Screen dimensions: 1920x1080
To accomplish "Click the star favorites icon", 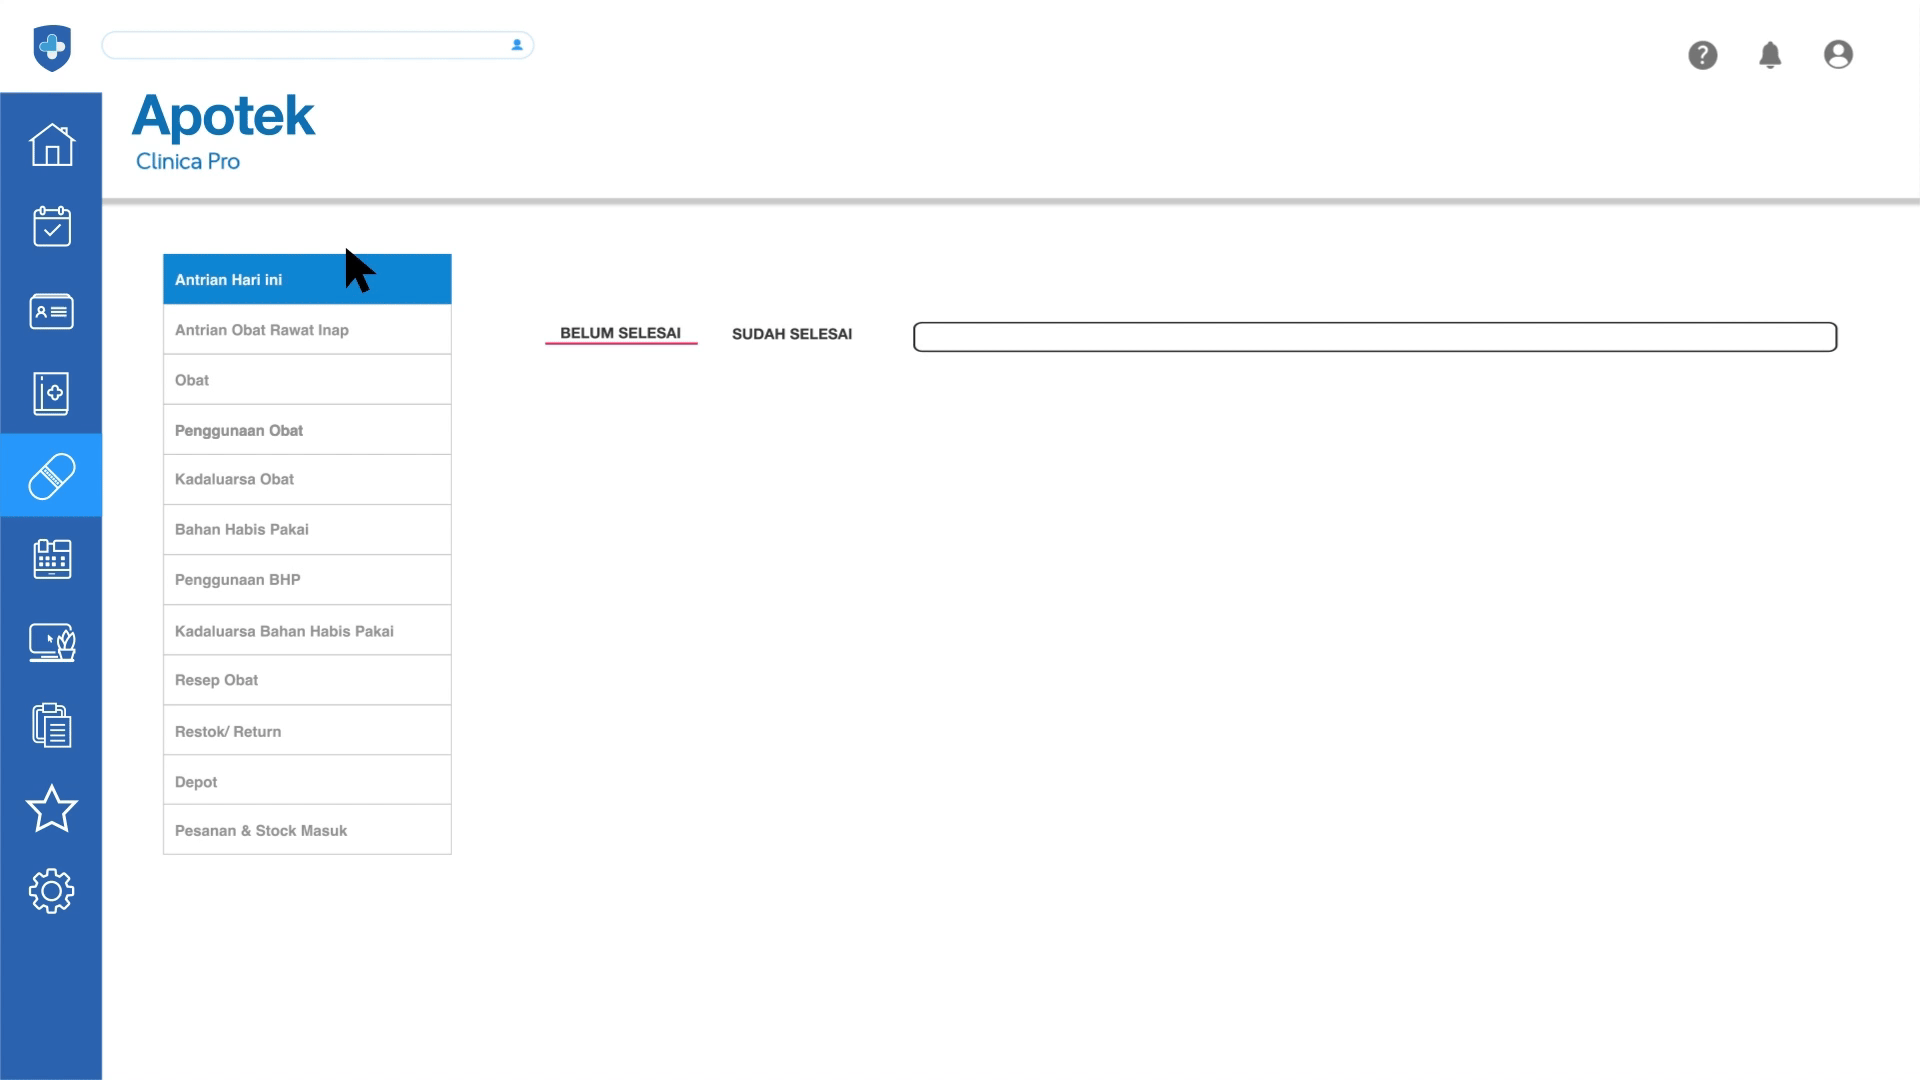I will coord(51,808).
